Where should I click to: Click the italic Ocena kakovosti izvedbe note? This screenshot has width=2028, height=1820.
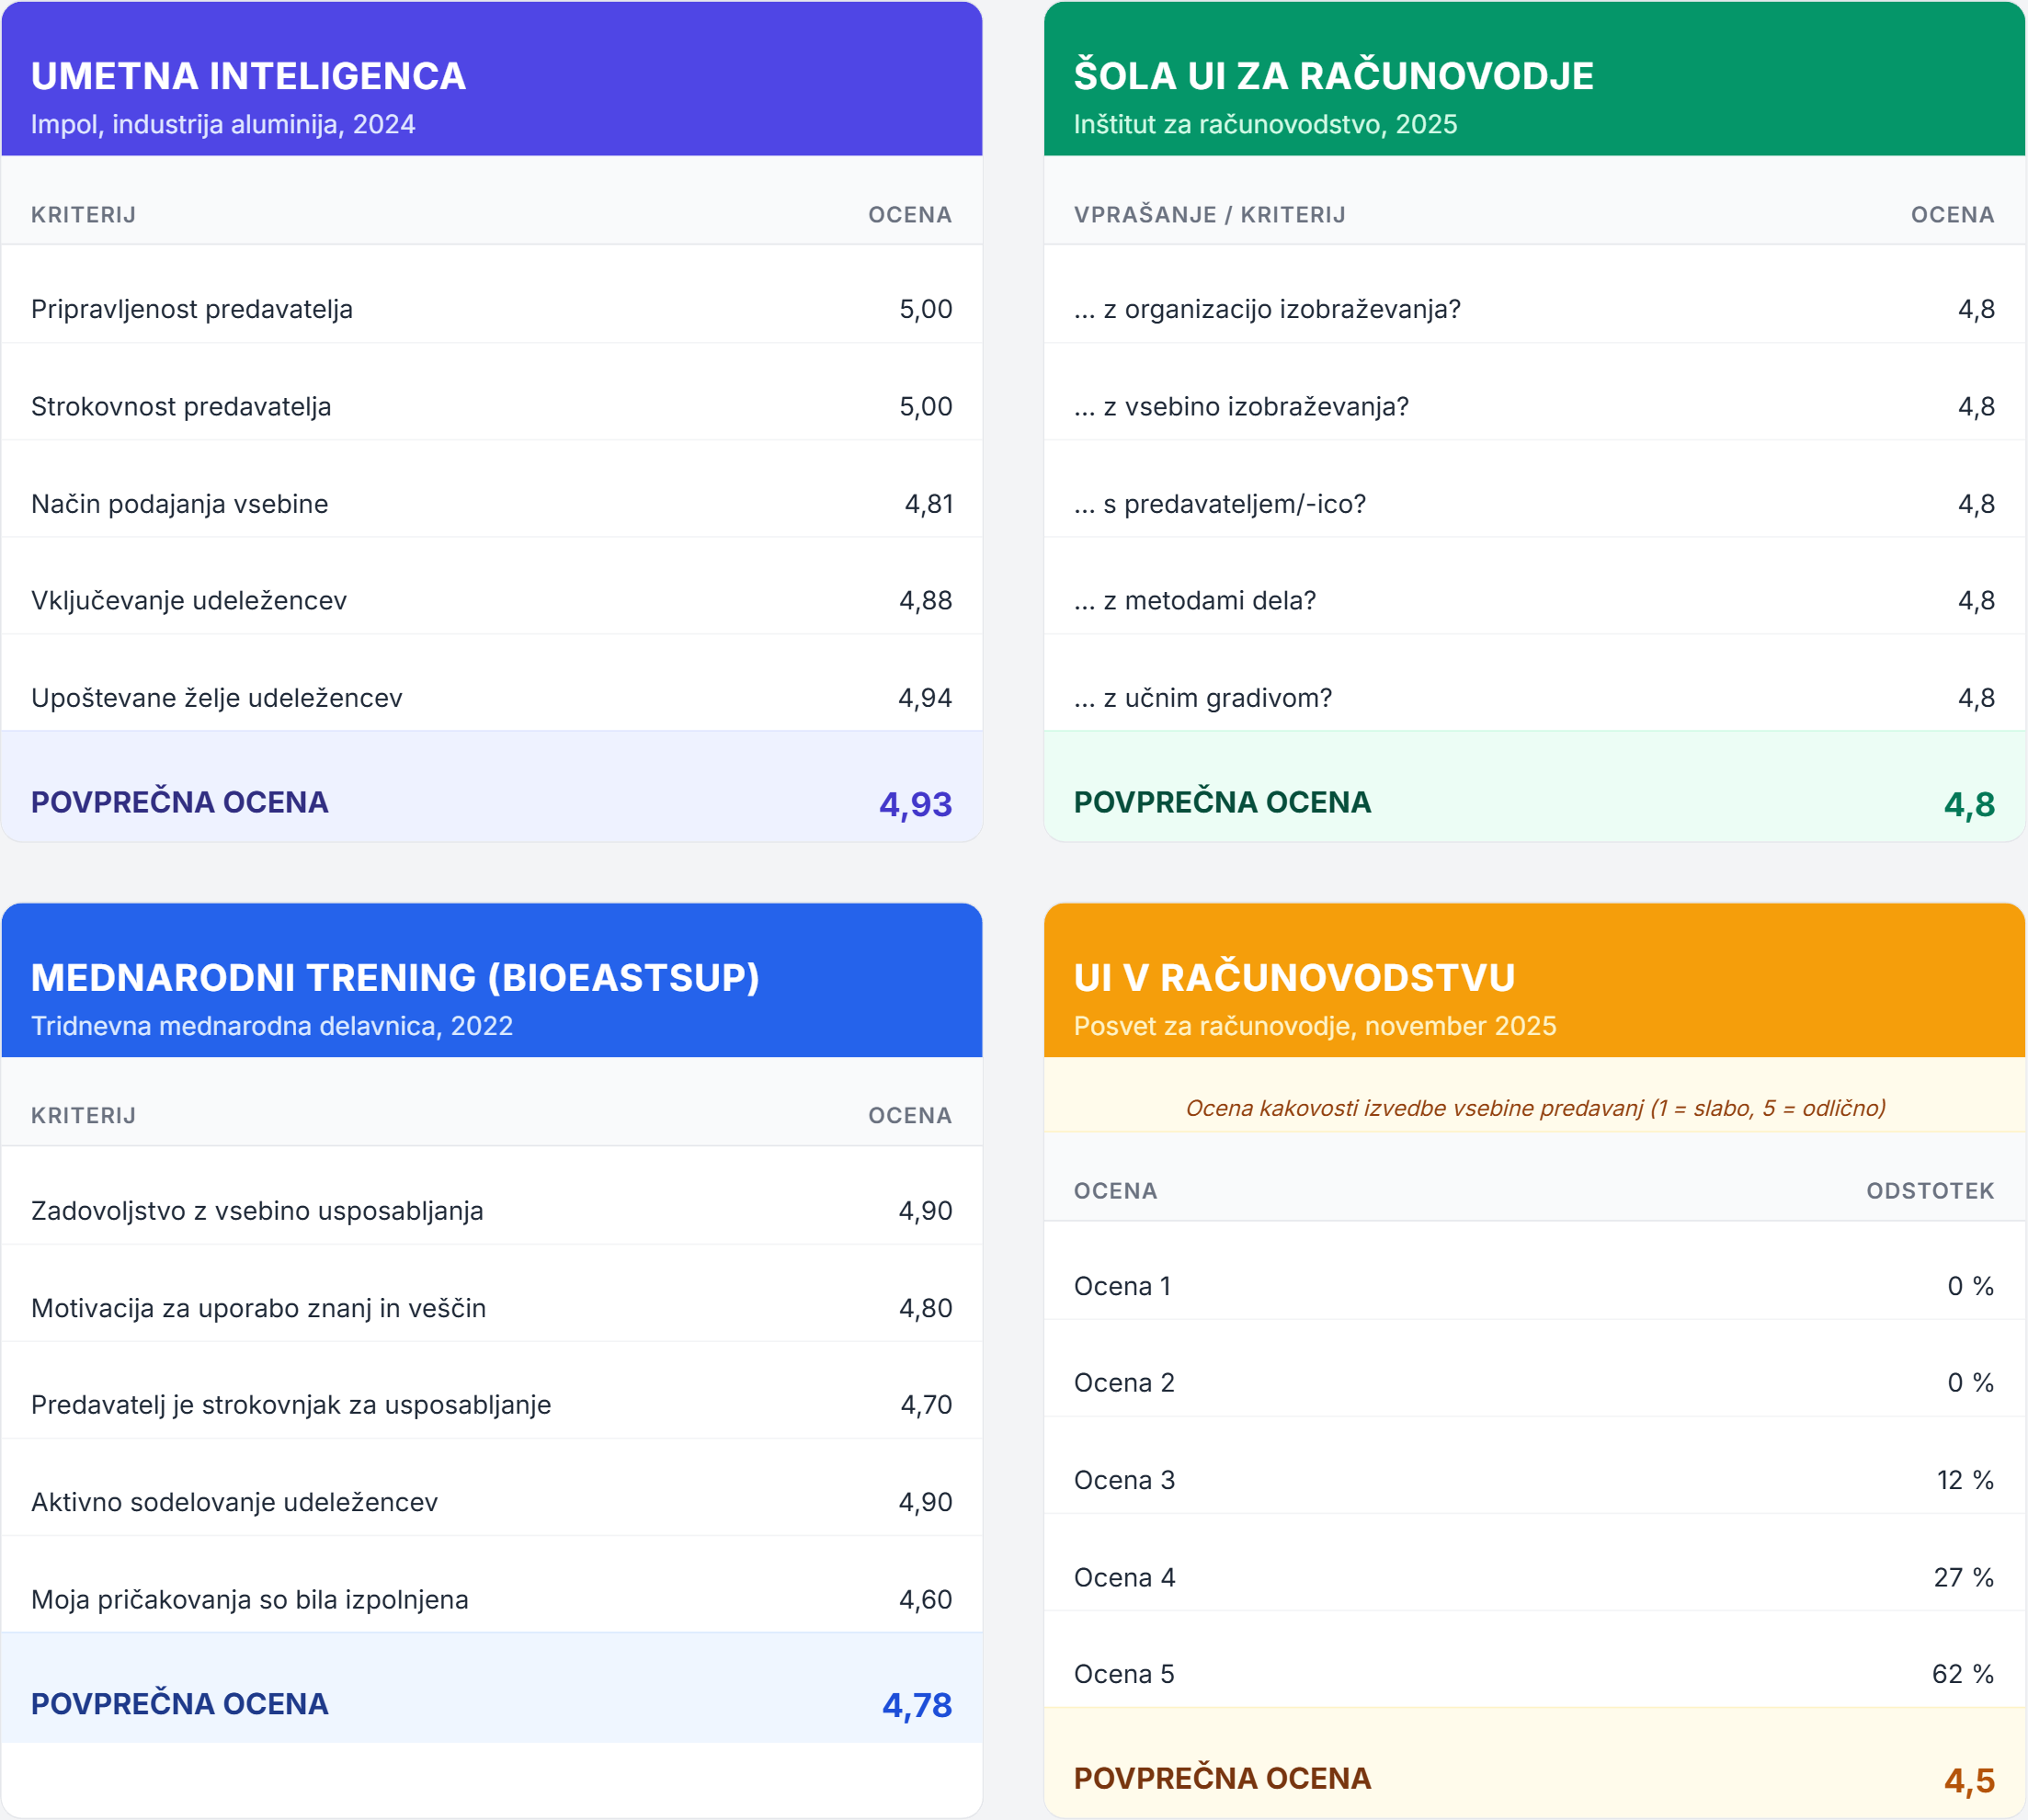(1535, 1108)
